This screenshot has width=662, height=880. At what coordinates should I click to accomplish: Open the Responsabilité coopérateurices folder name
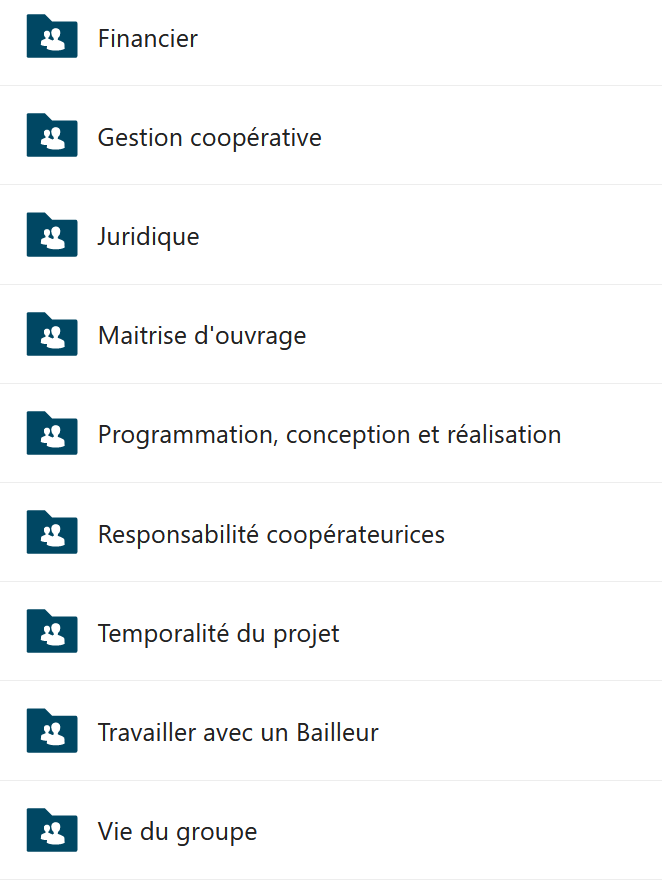click(272, 534)
